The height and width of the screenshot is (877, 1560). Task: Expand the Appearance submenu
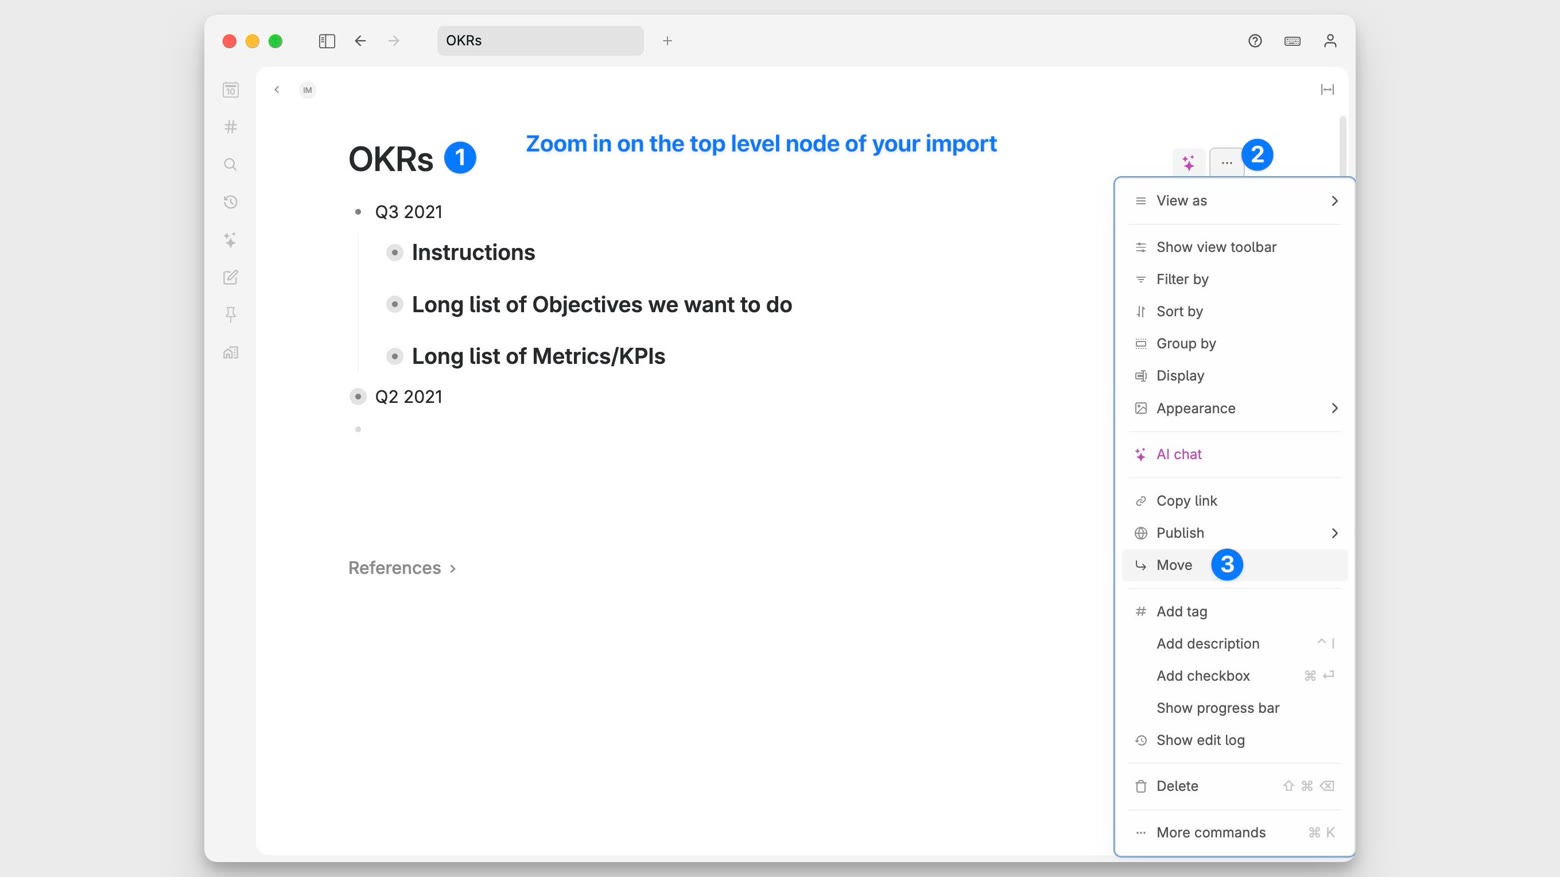pos(1235,408)
